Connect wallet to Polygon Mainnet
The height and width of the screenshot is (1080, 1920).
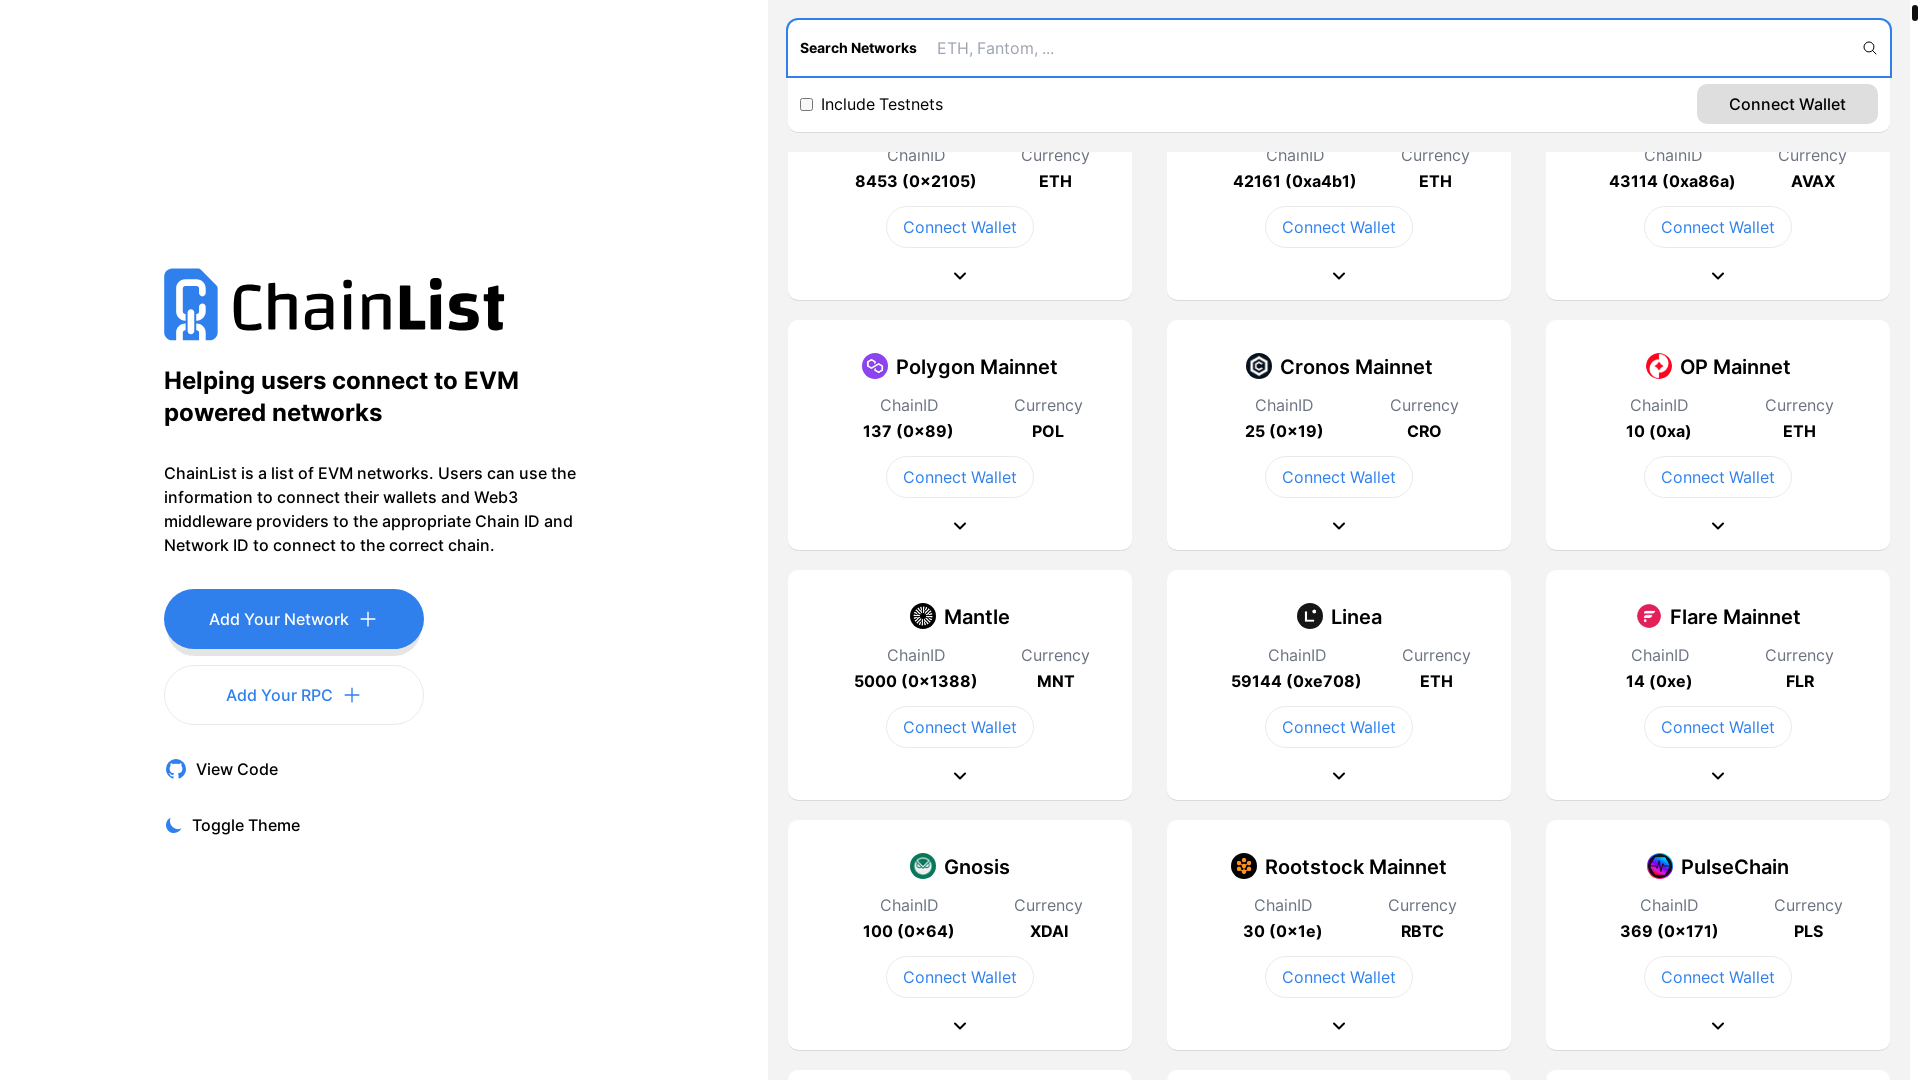click(x=960, y=477)
